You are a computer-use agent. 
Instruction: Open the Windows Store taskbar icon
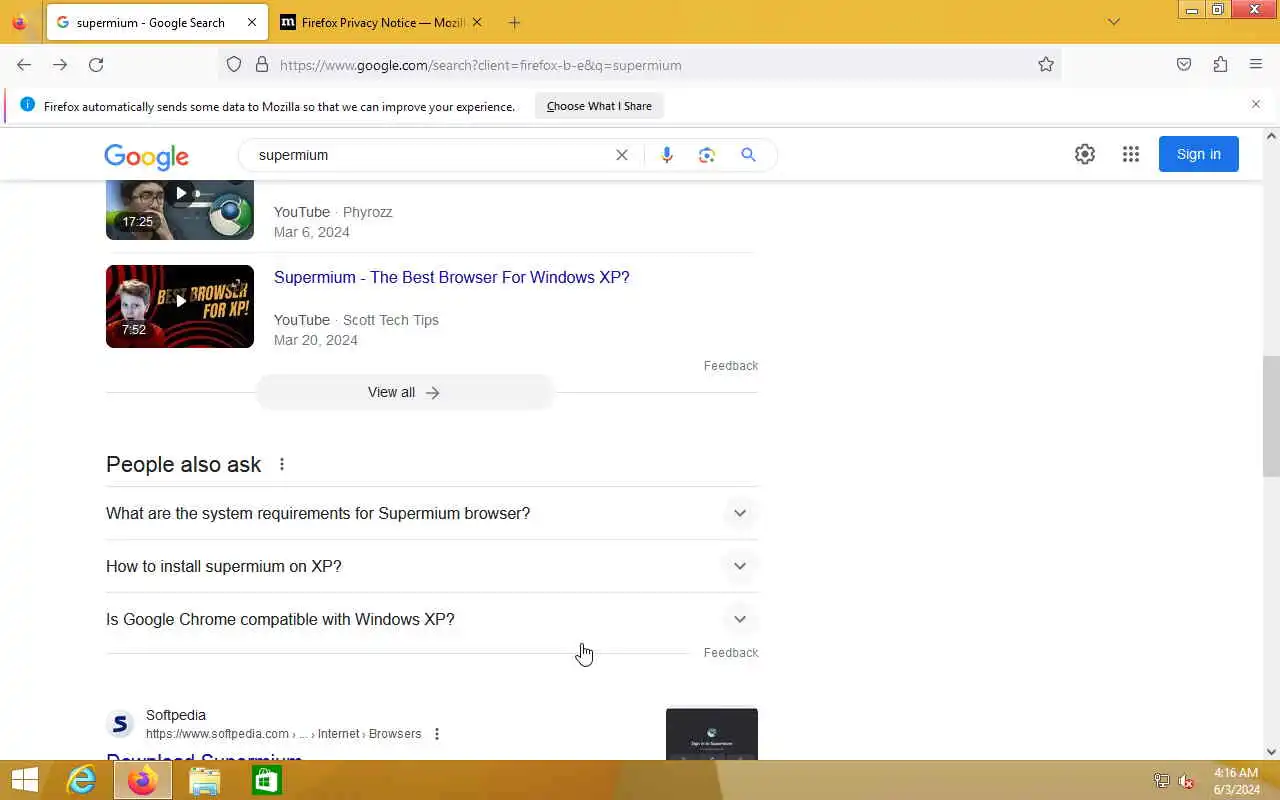266,780
